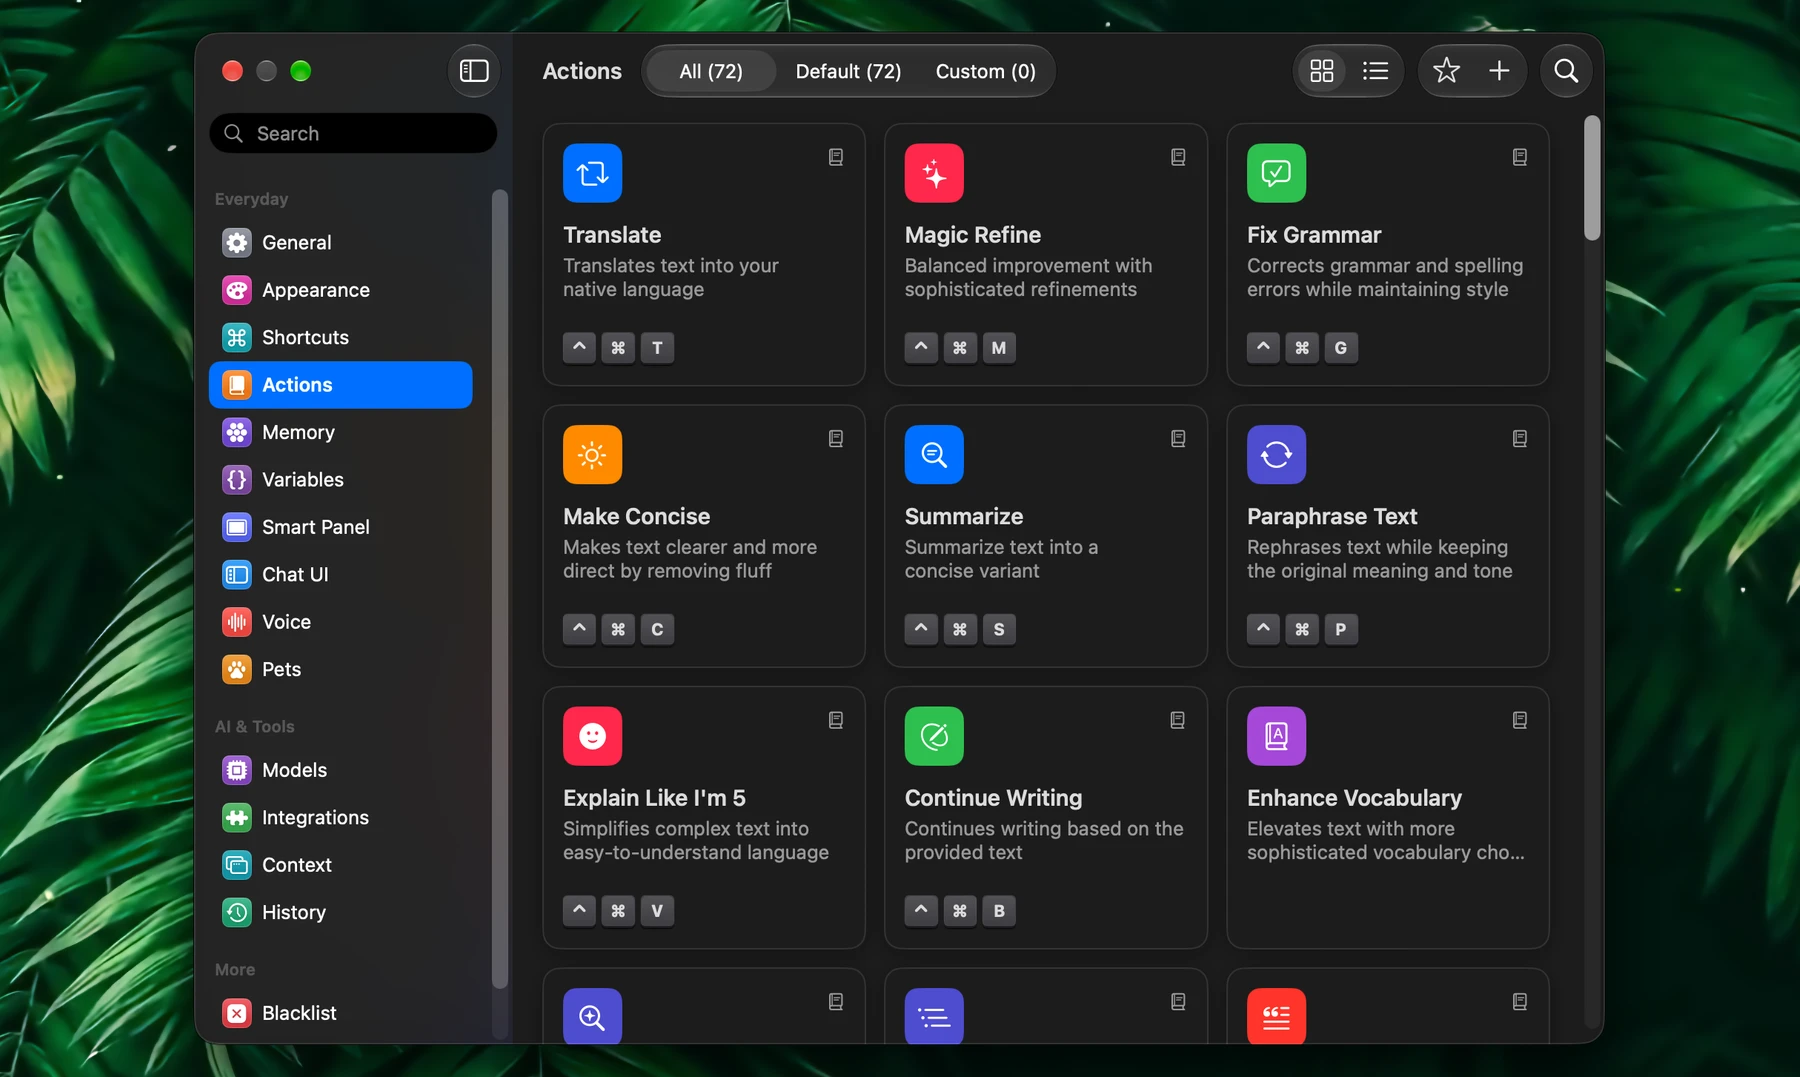Open document icon on Continue Writing card
This screenshot has height=1077, width=1800.
tap(1178, 720)
